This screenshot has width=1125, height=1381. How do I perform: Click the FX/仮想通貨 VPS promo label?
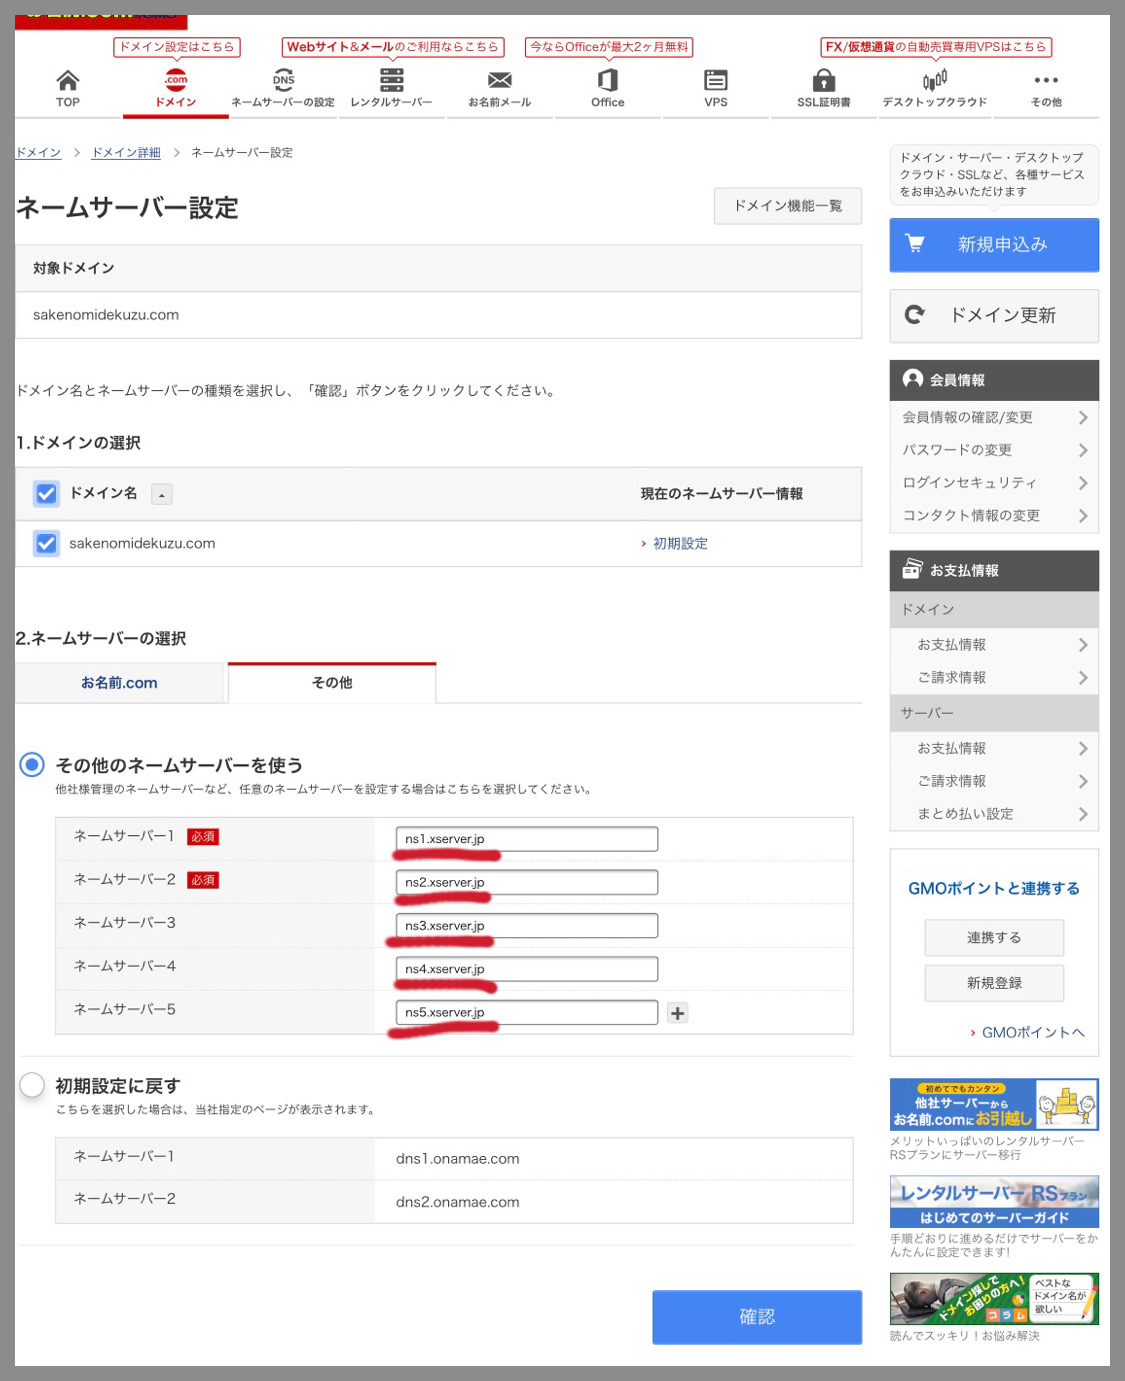pyautogui.click(x=936, y=47)
